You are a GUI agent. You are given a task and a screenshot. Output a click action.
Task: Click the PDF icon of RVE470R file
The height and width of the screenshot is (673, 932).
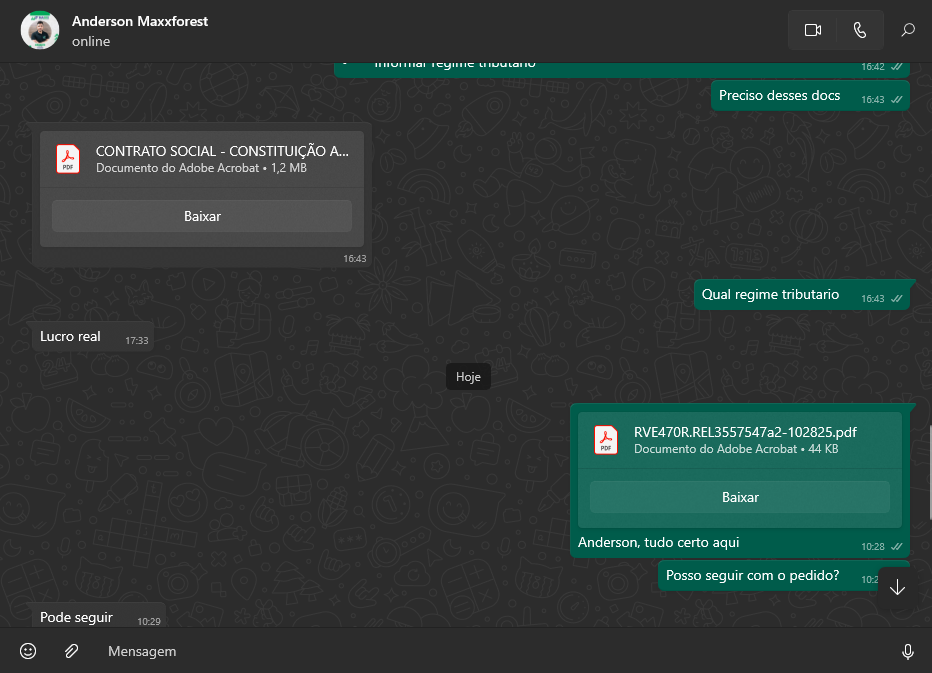[606, 440]
